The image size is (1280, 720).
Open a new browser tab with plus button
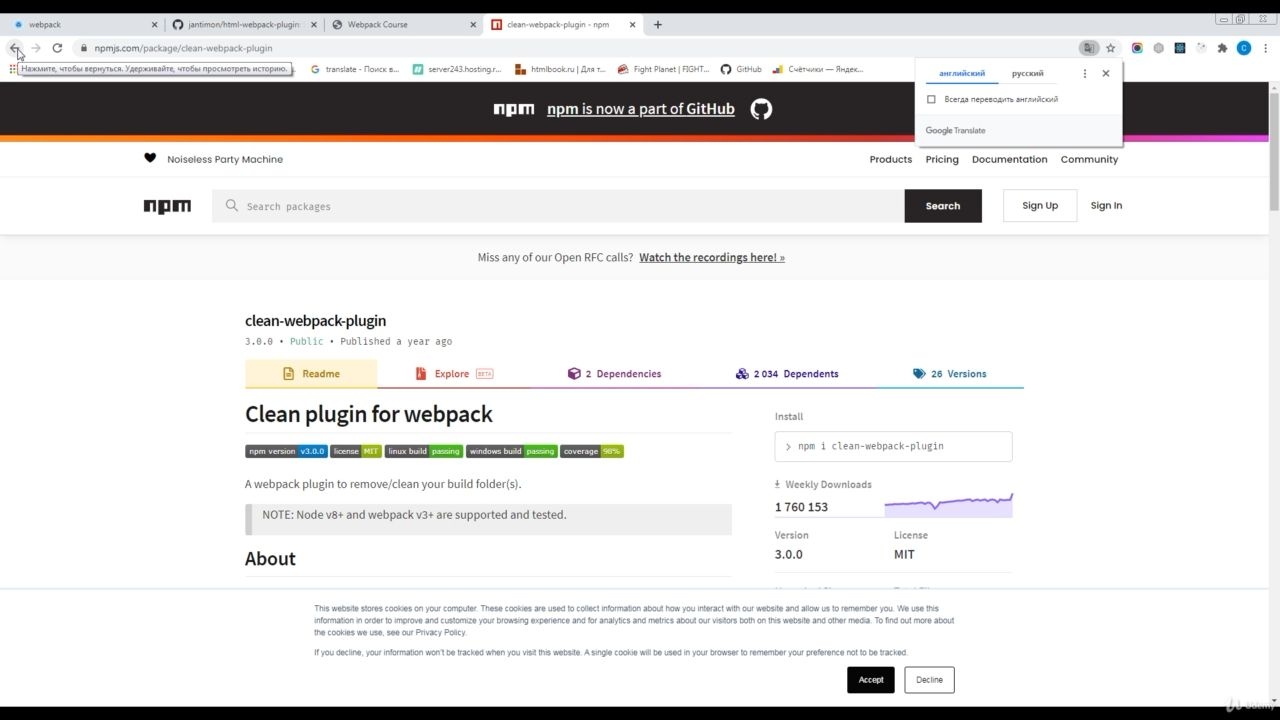pos(657,24)
